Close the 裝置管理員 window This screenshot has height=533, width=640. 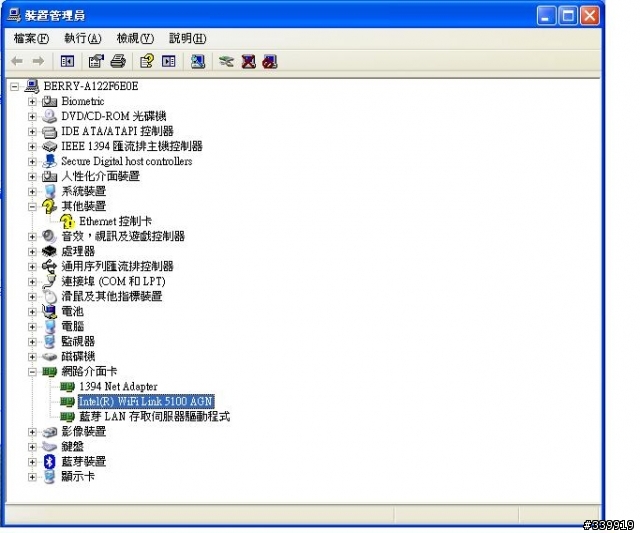[x=590, y=16]
